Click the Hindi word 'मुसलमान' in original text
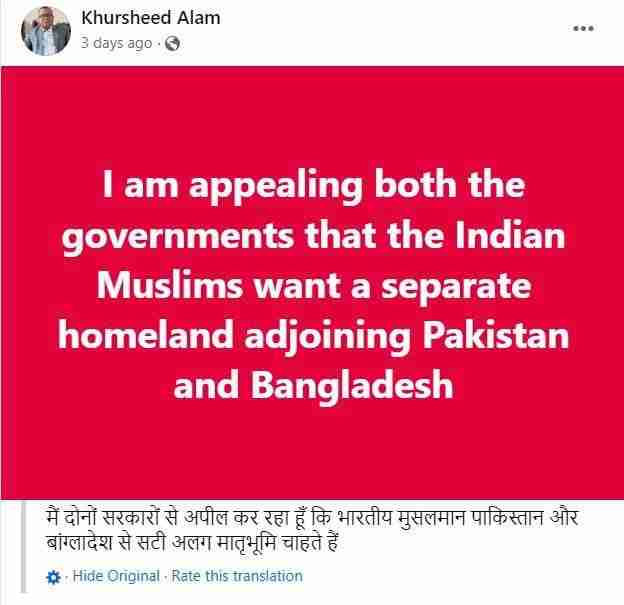 (x=432, y=518)
